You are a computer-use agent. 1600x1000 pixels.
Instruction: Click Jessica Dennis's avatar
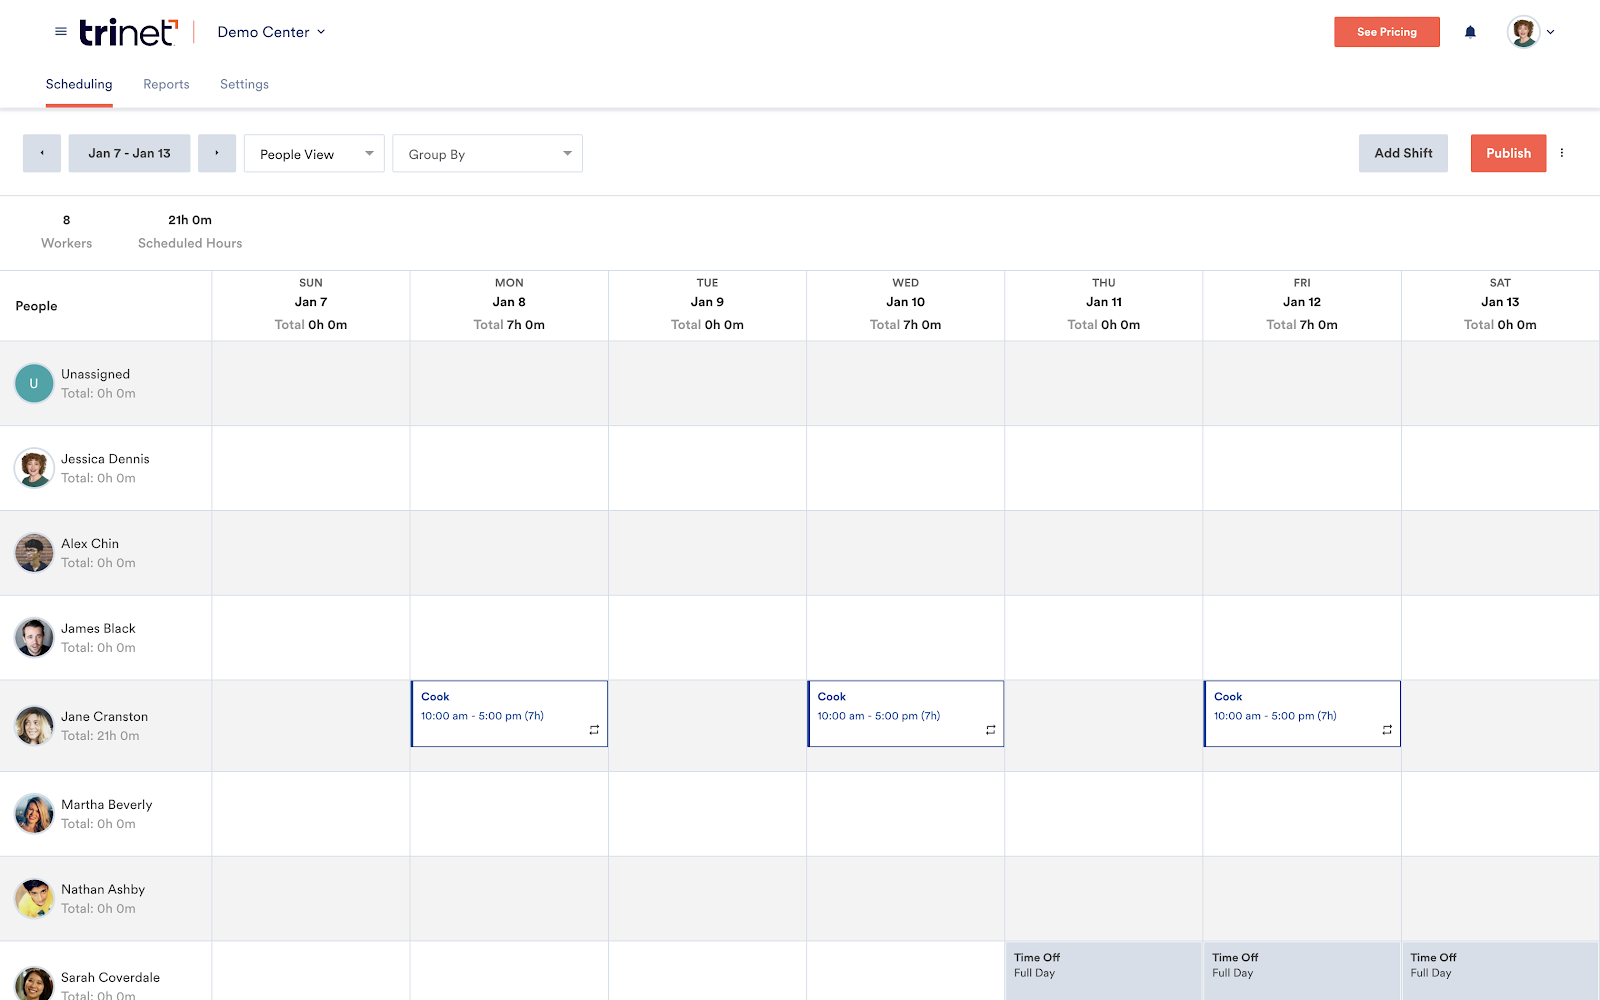click(x=34, y=468)
